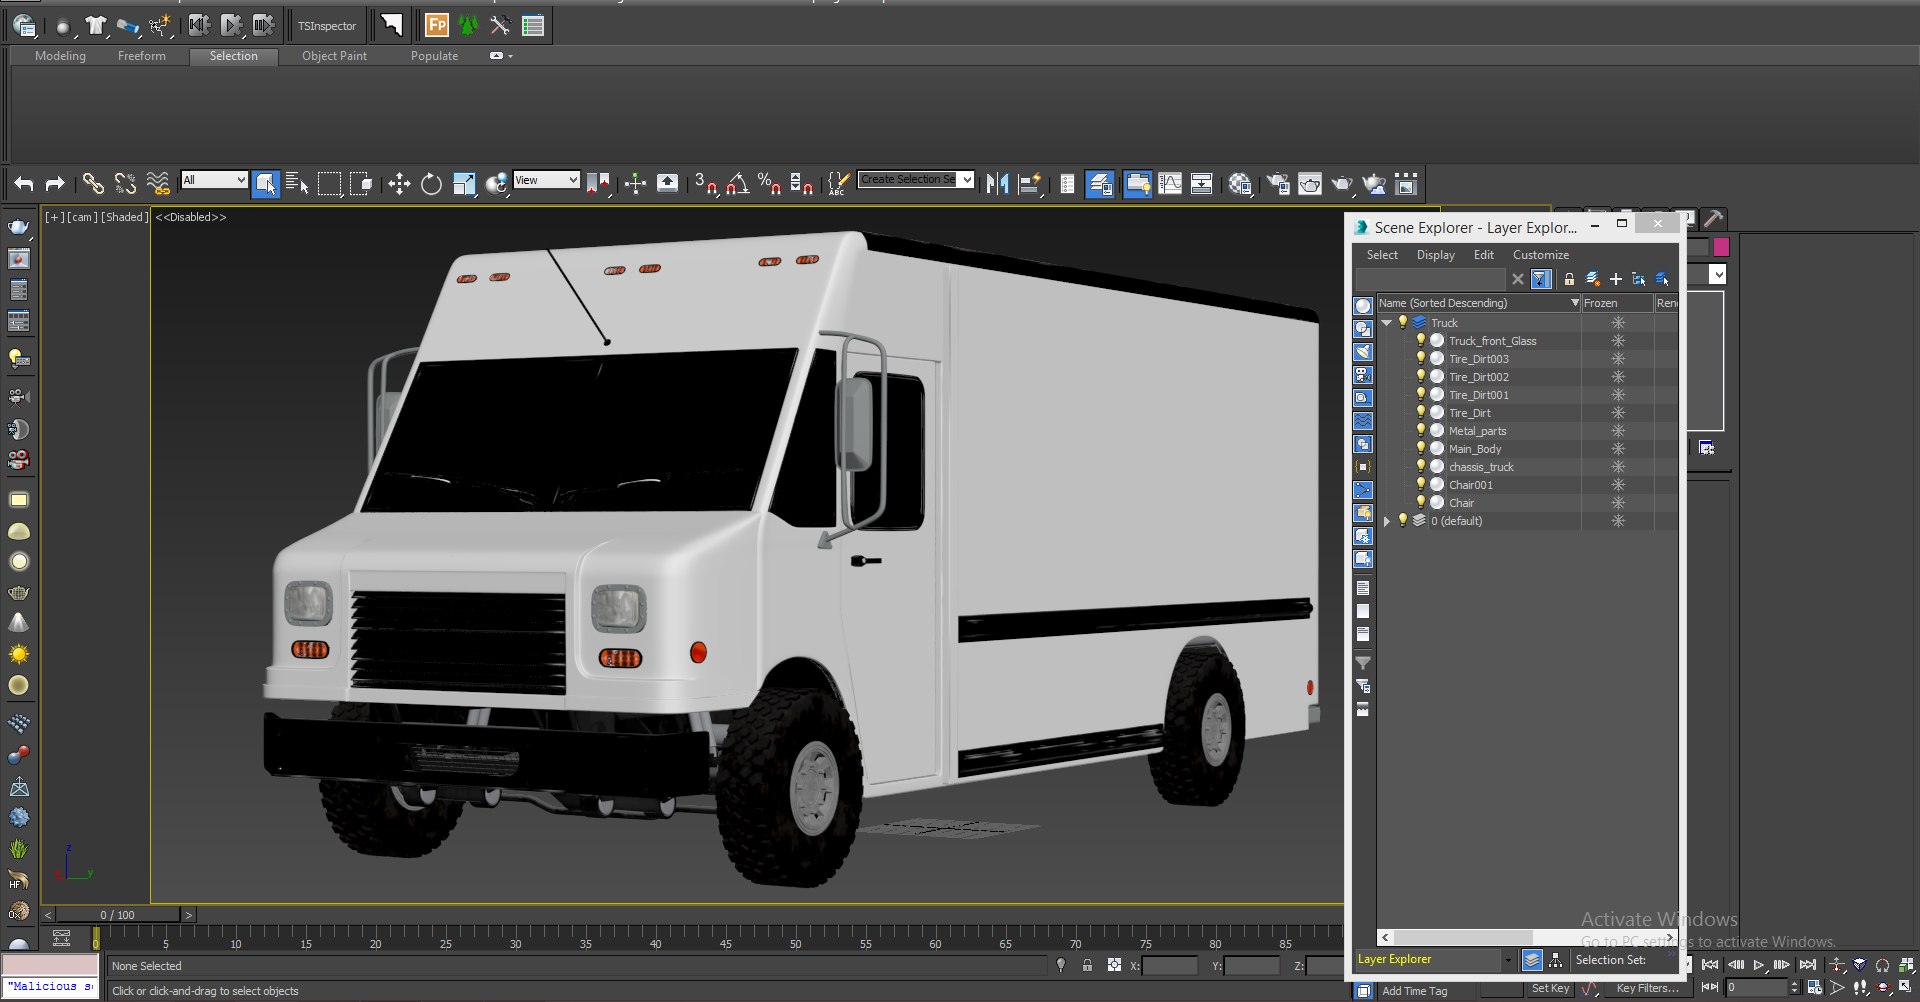
Task: Click the Mirror tool icon
Action: pos(997,183)
